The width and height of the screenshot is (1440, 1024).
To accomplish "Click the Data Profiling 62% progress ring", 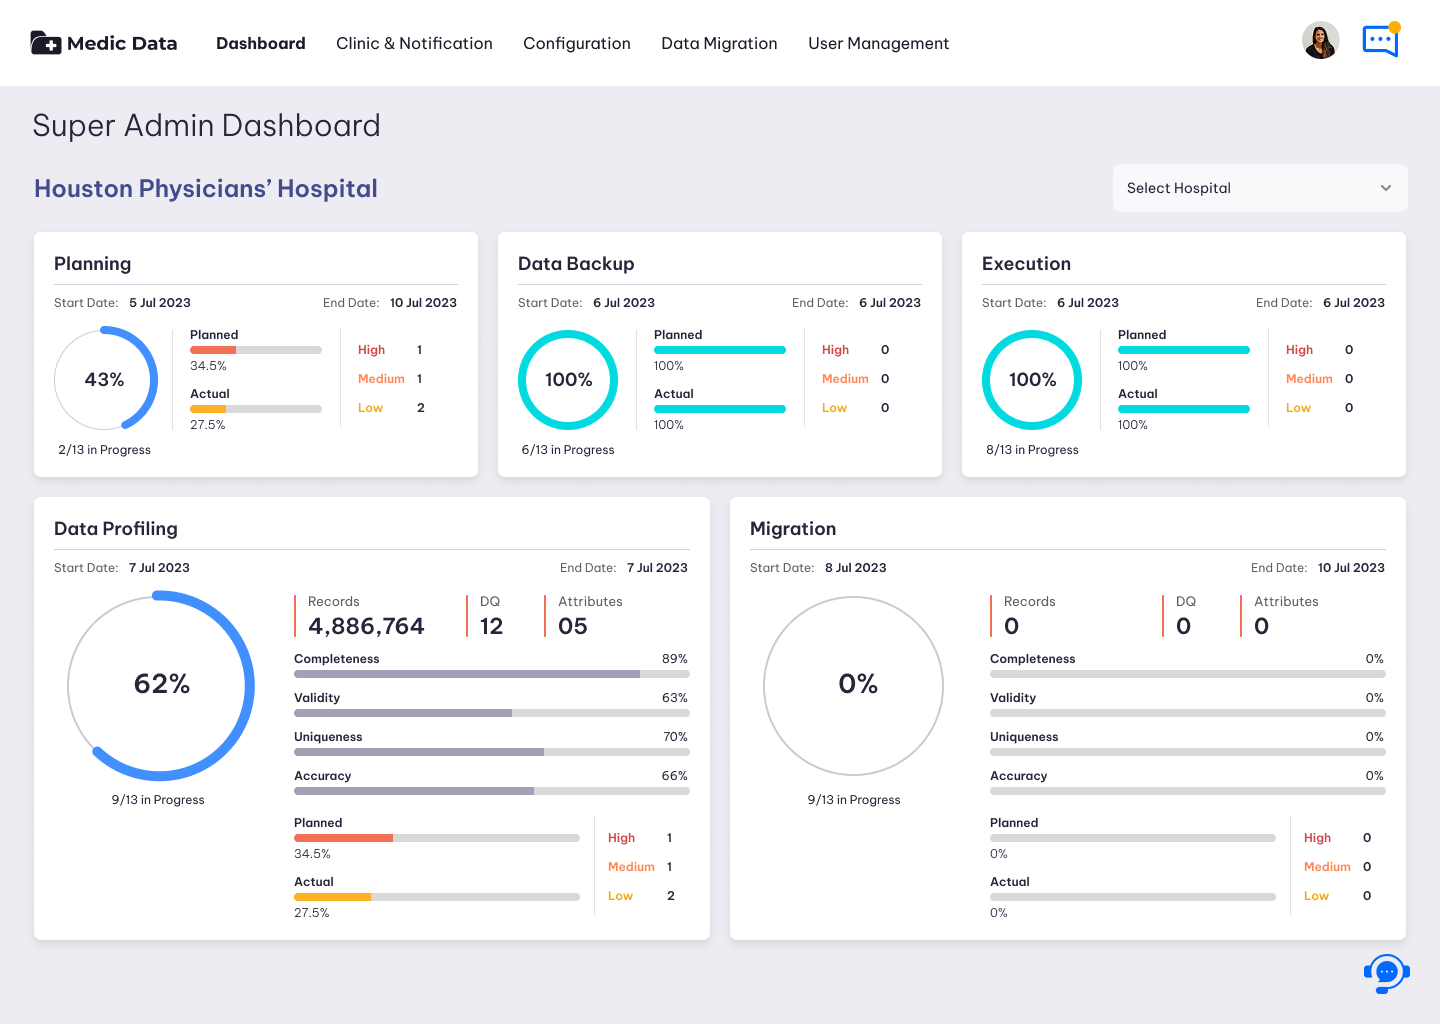I will pyautogui.click(x=161, y=685).
